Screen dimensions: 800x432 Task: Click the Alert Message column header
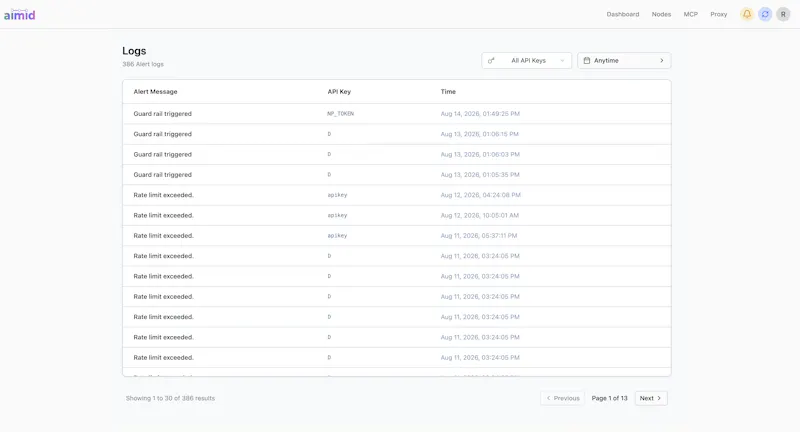tap(155, 92)
